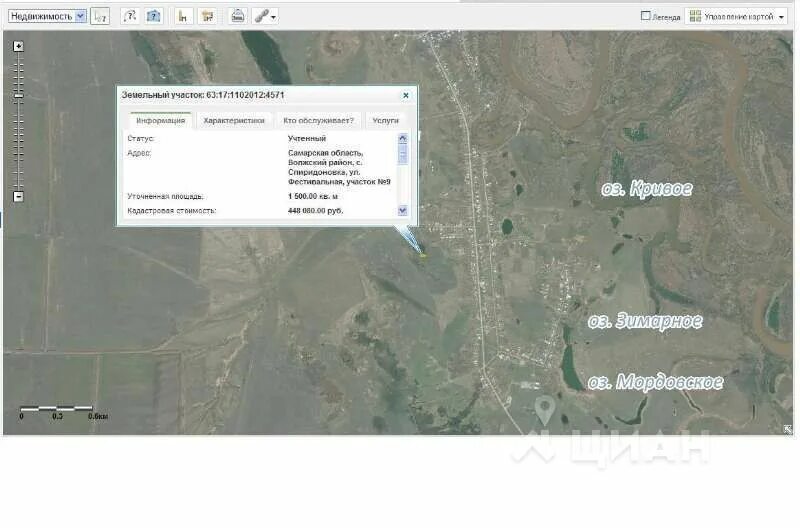Click the Управление картой grid icon
800x528 pixels.
(x=695, y=16)
